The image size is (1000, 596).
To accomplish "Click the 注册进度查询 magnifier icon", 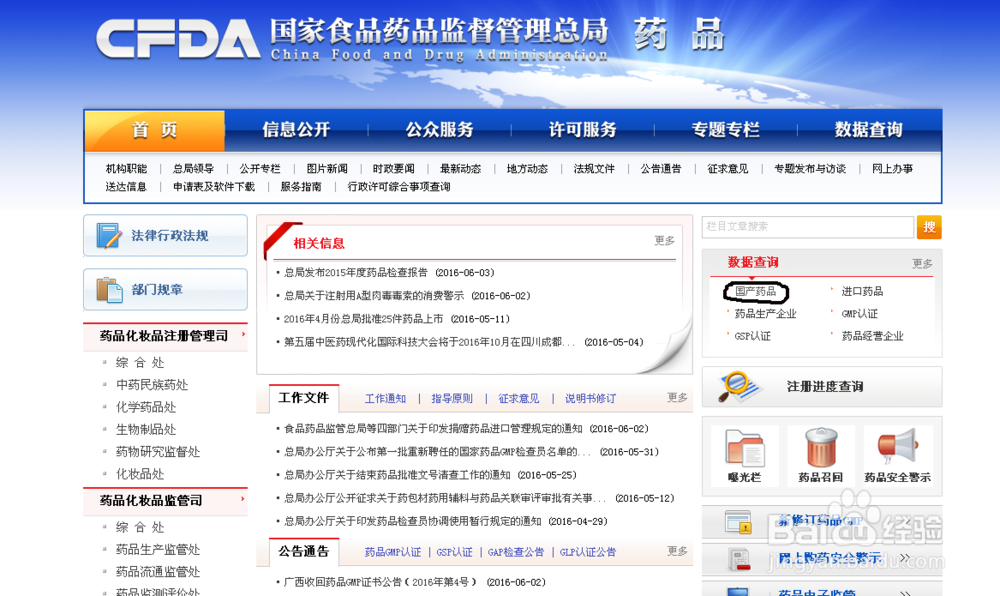I will pyautogui.click(x=738, y=386).
